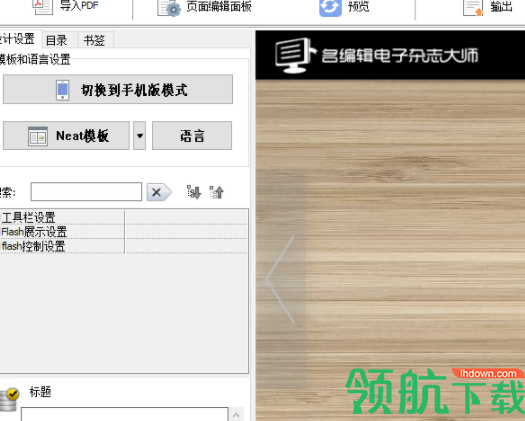Click the Import PDF (导入PDF) toolbar button

[x=66, y=6]
